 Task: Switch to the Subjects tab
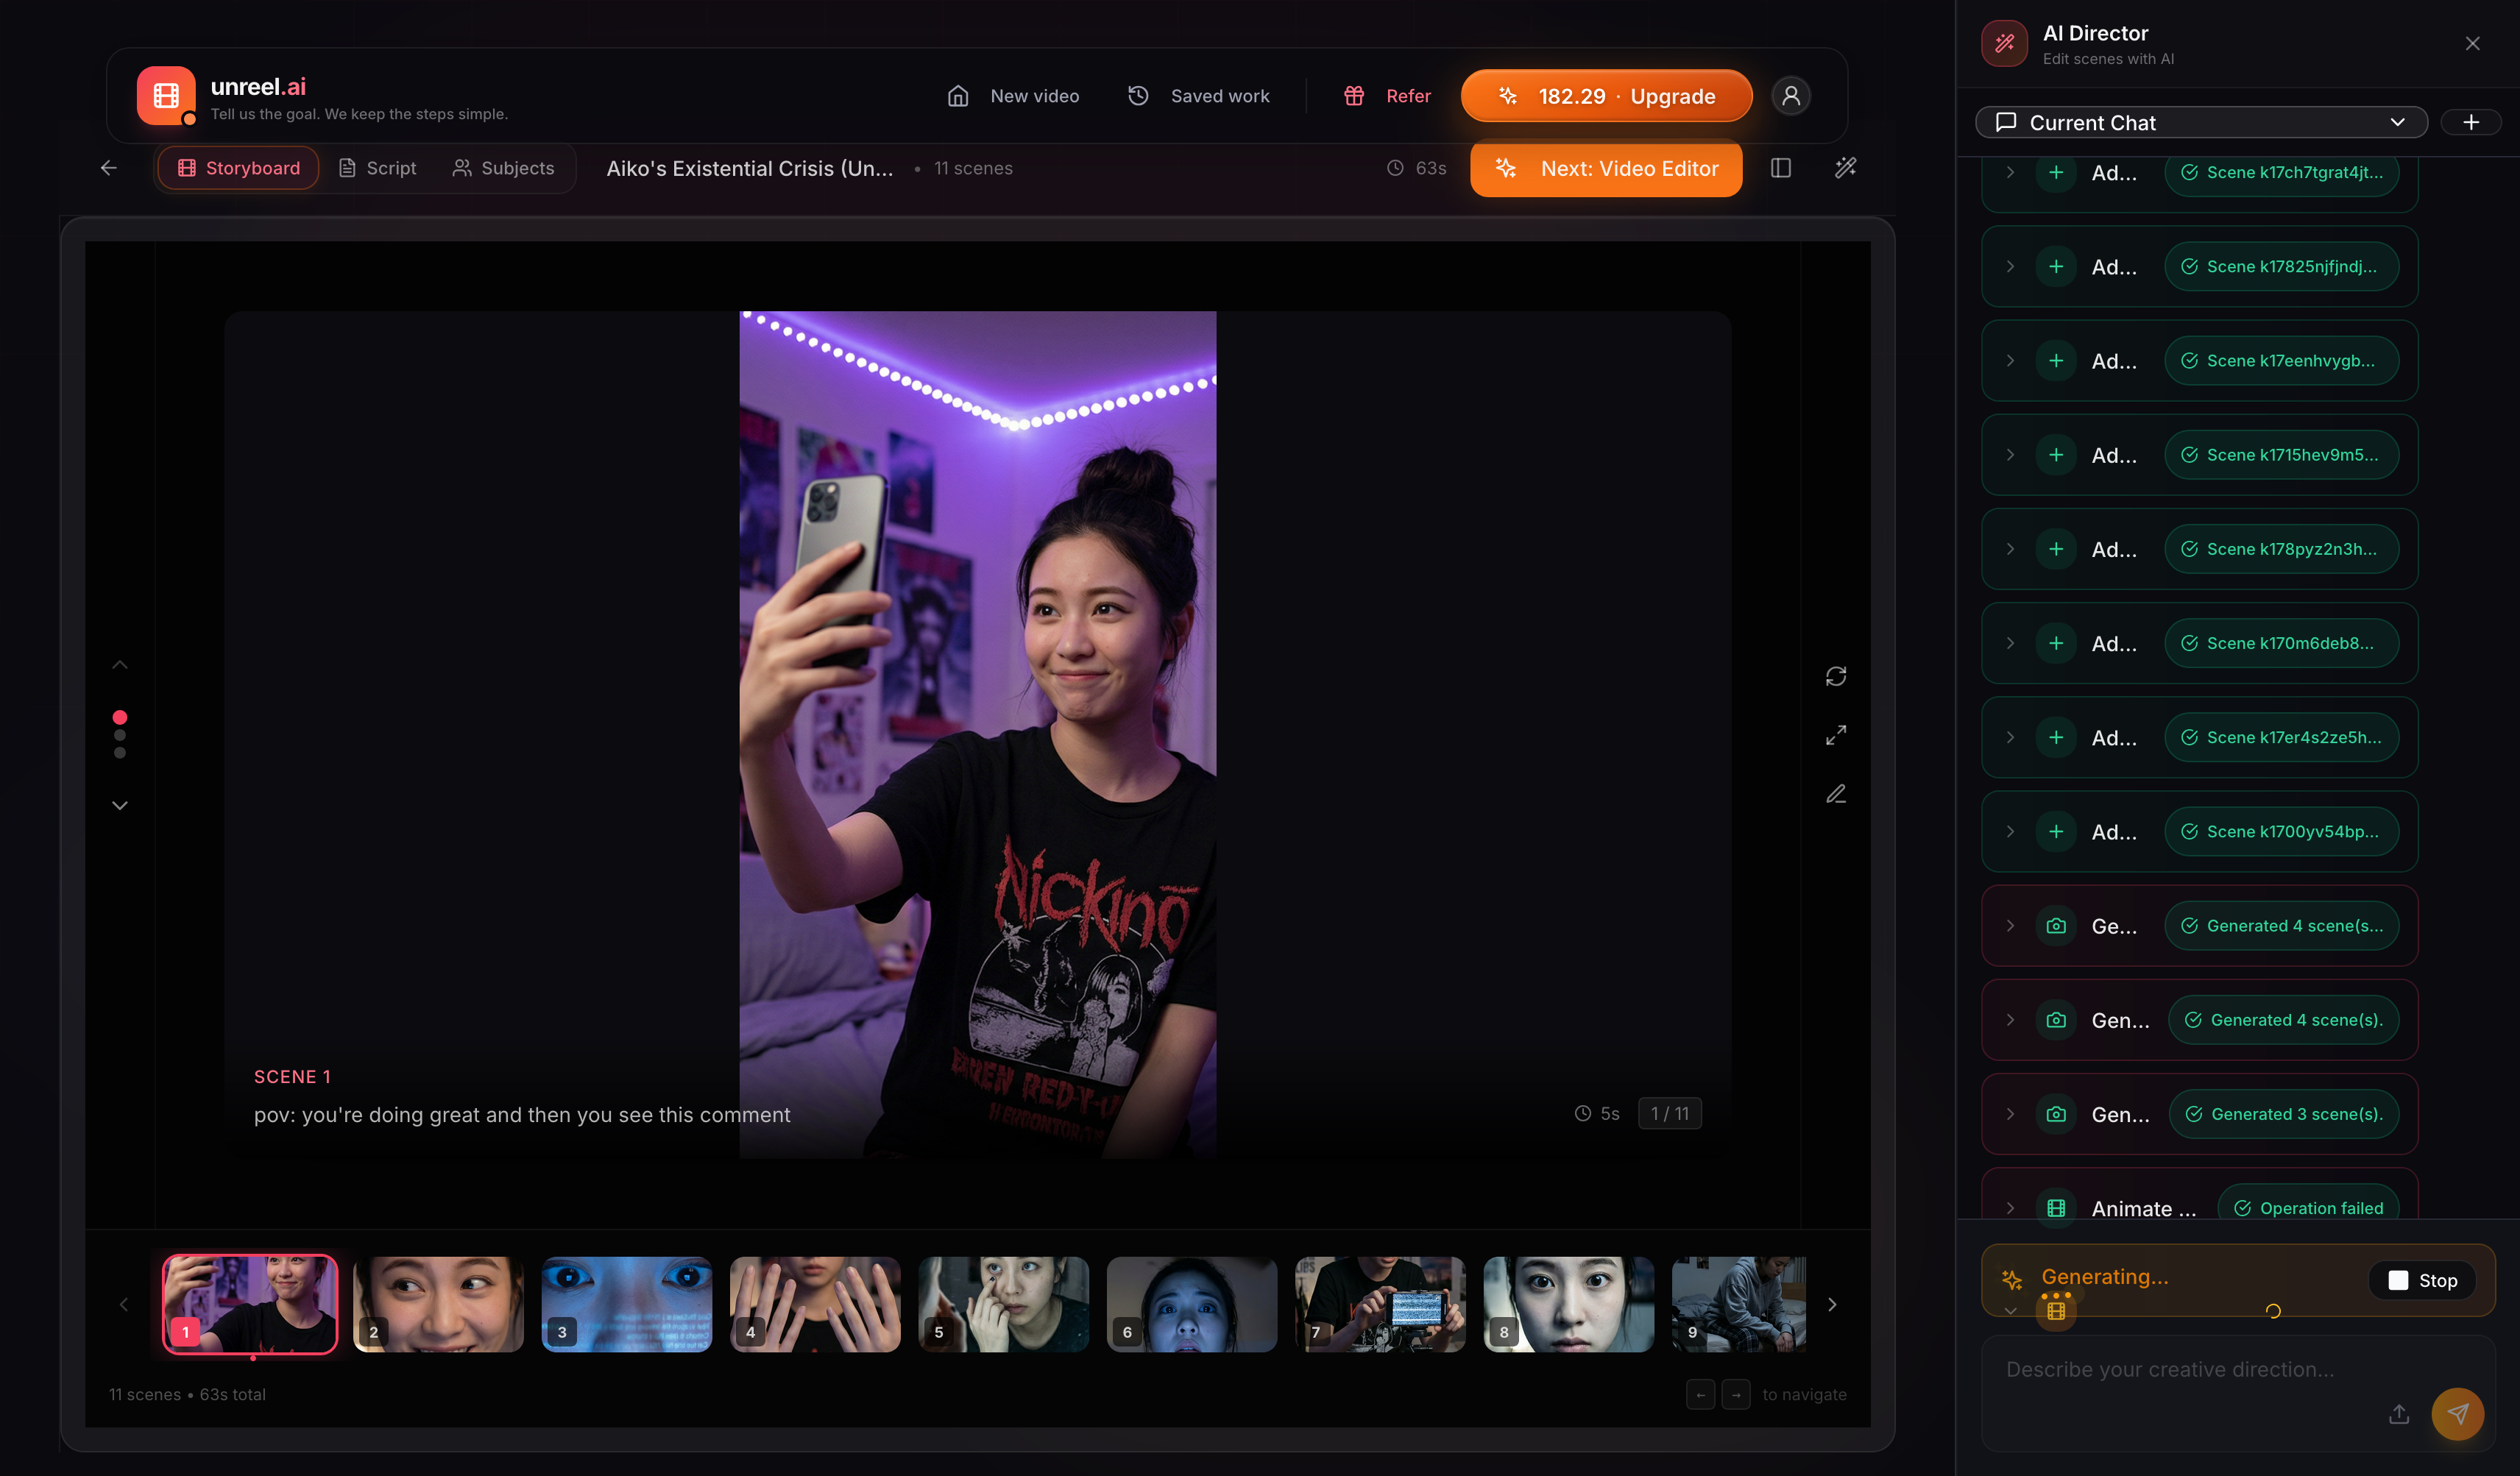[503, 168]
